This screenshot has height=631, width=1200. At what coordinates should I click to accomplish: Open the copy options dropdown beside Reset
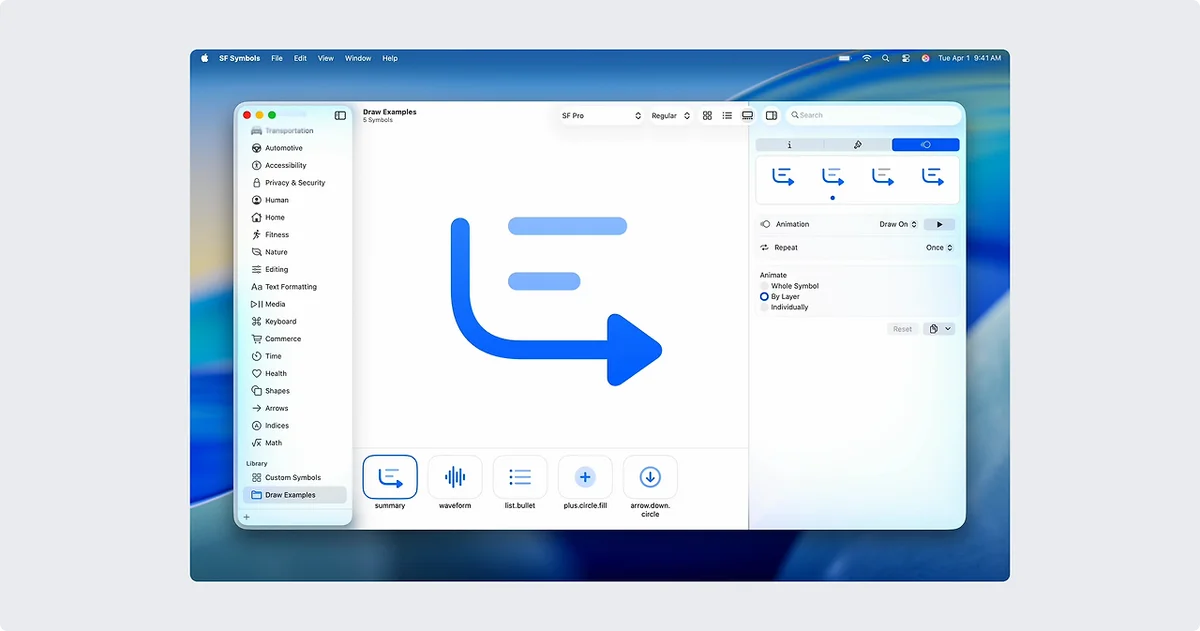[x=939, y=329]
